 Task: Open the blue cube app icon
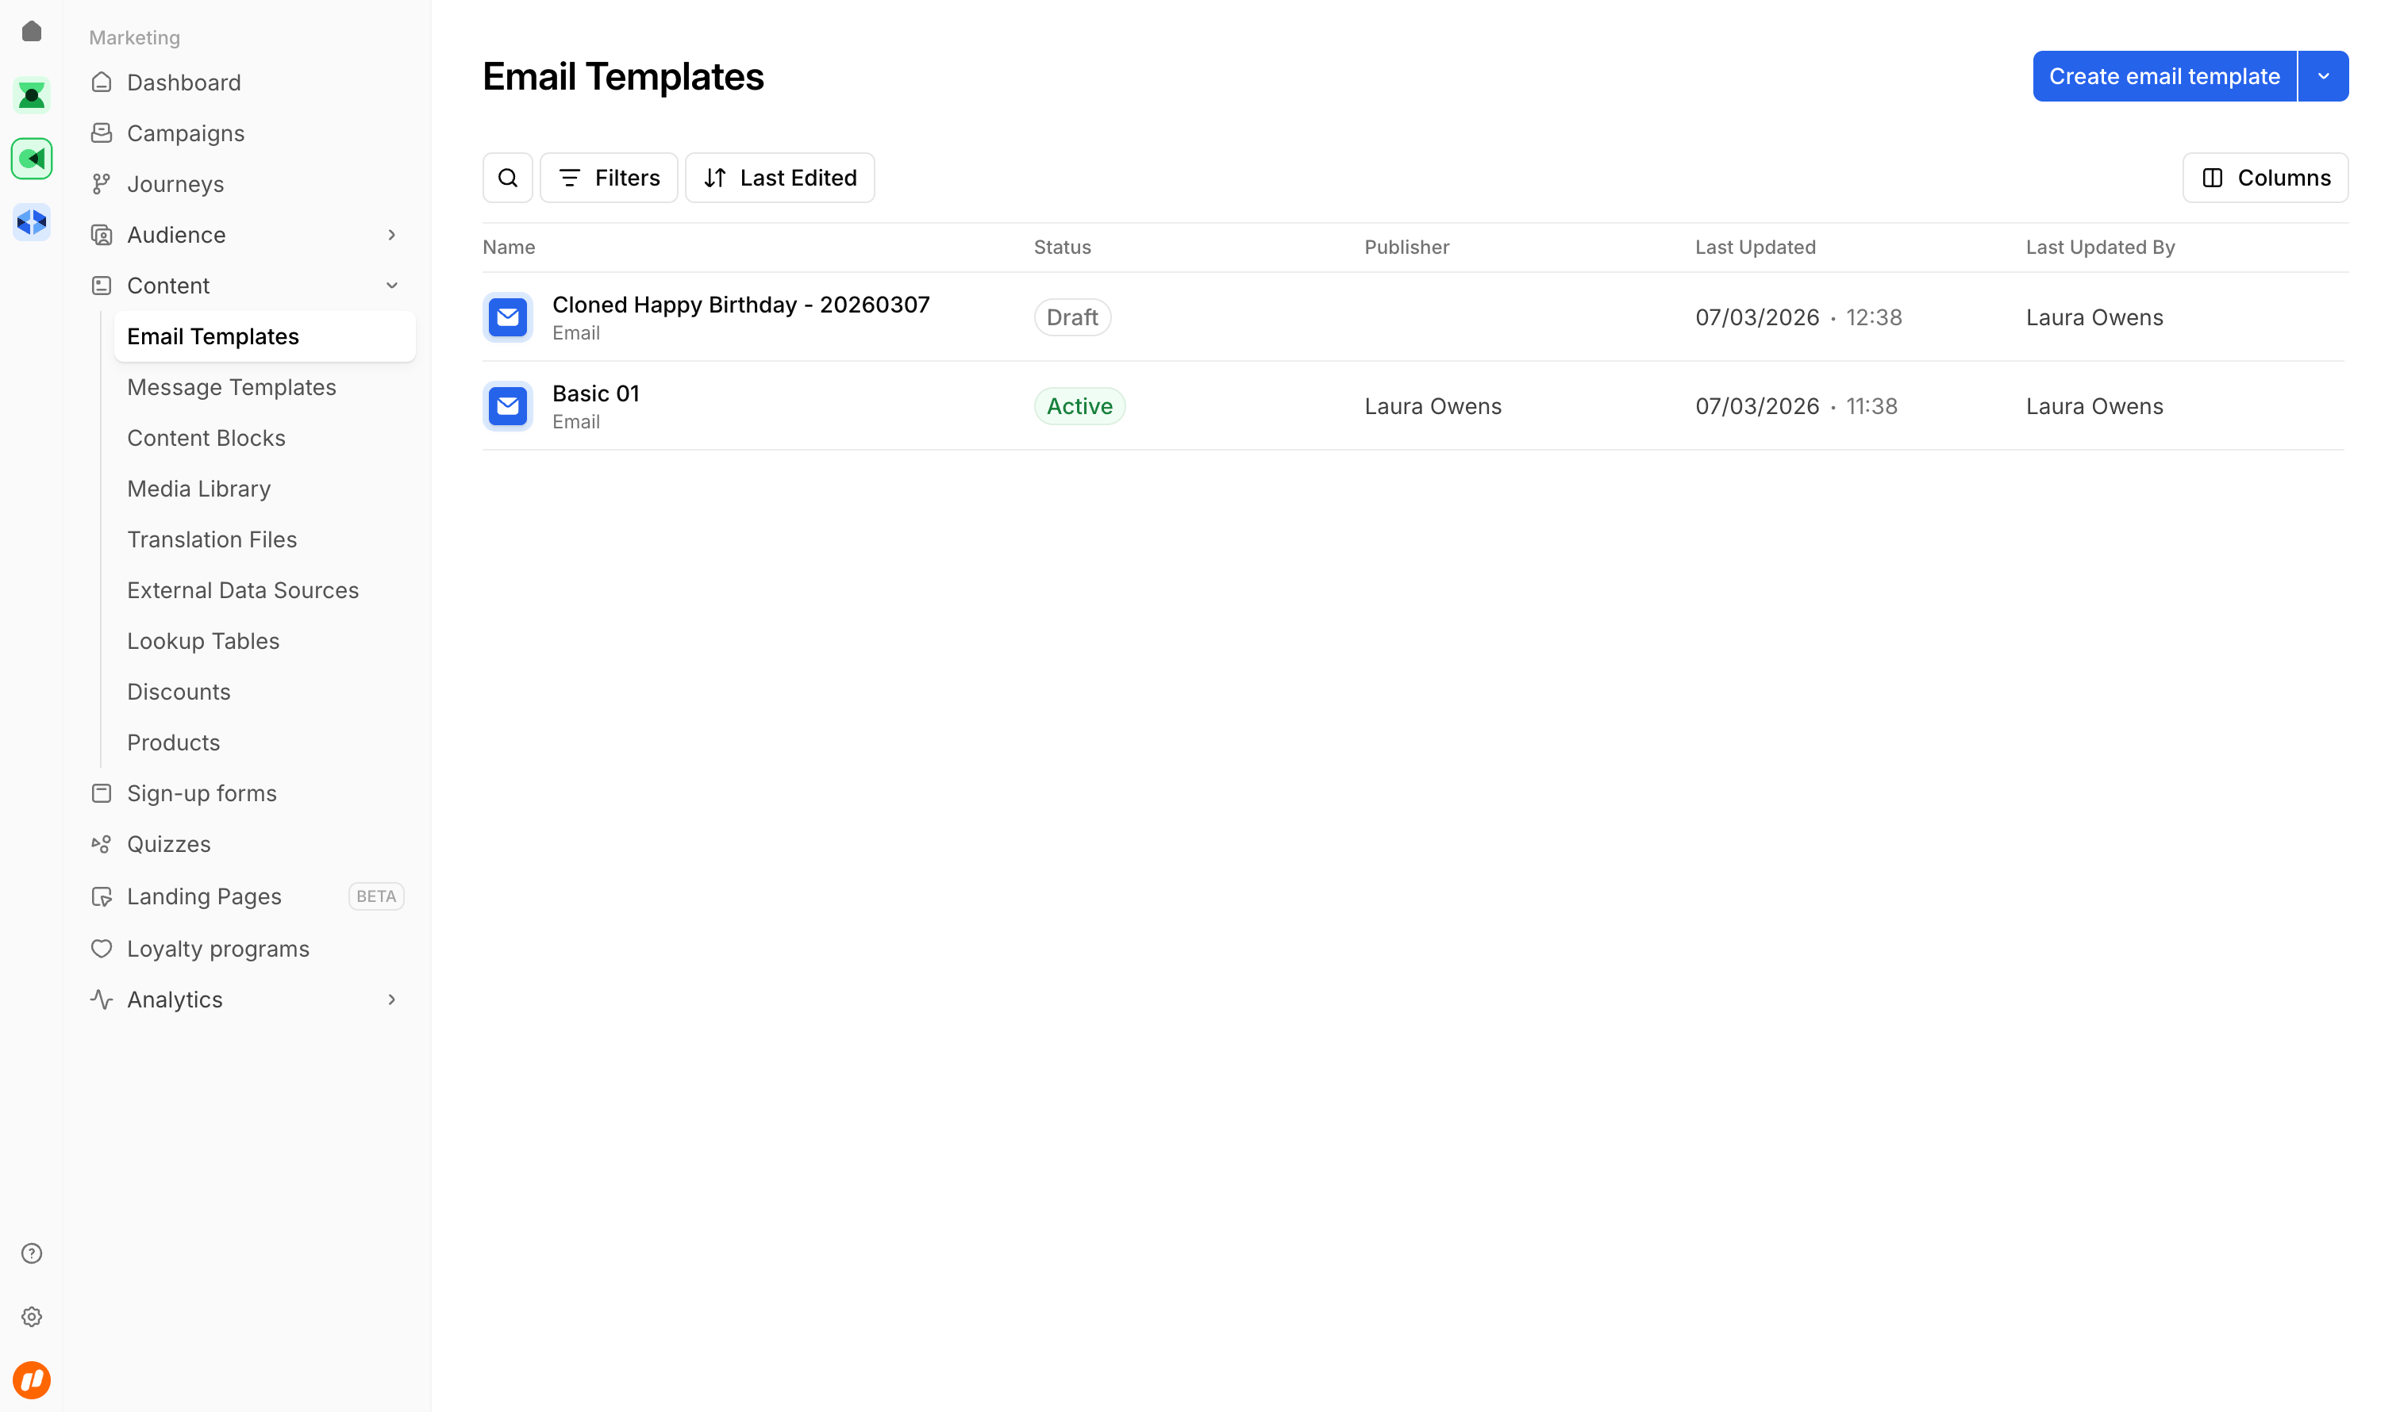[x=32, y=221]
